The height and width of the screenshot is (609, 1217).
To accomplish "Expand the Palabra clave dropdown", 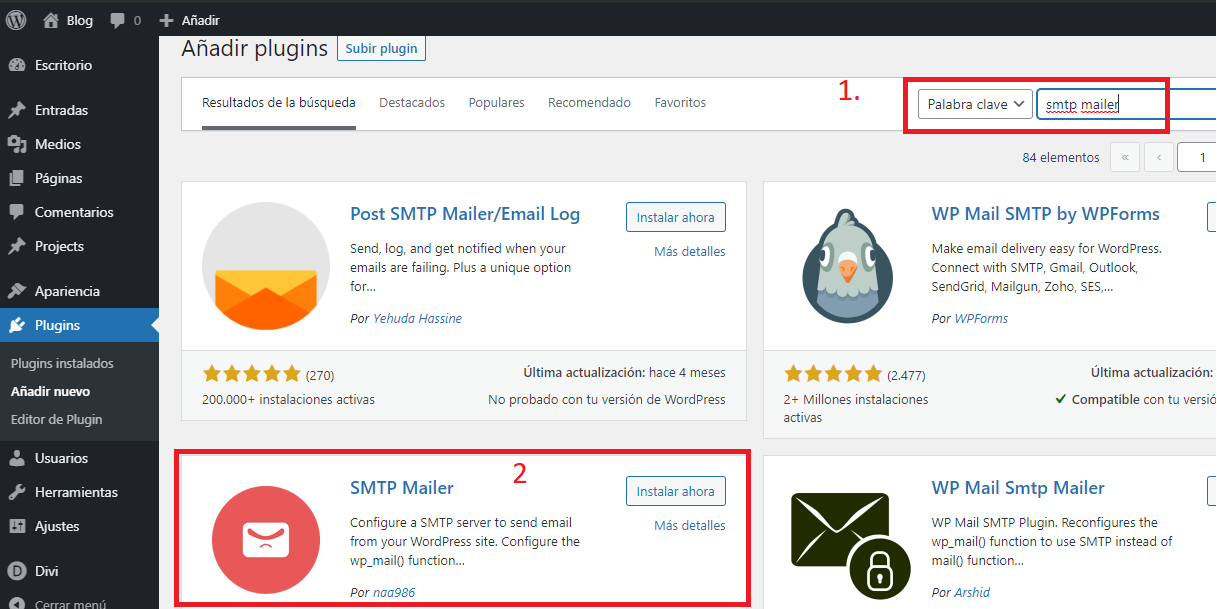I will [x=975, y=104].
